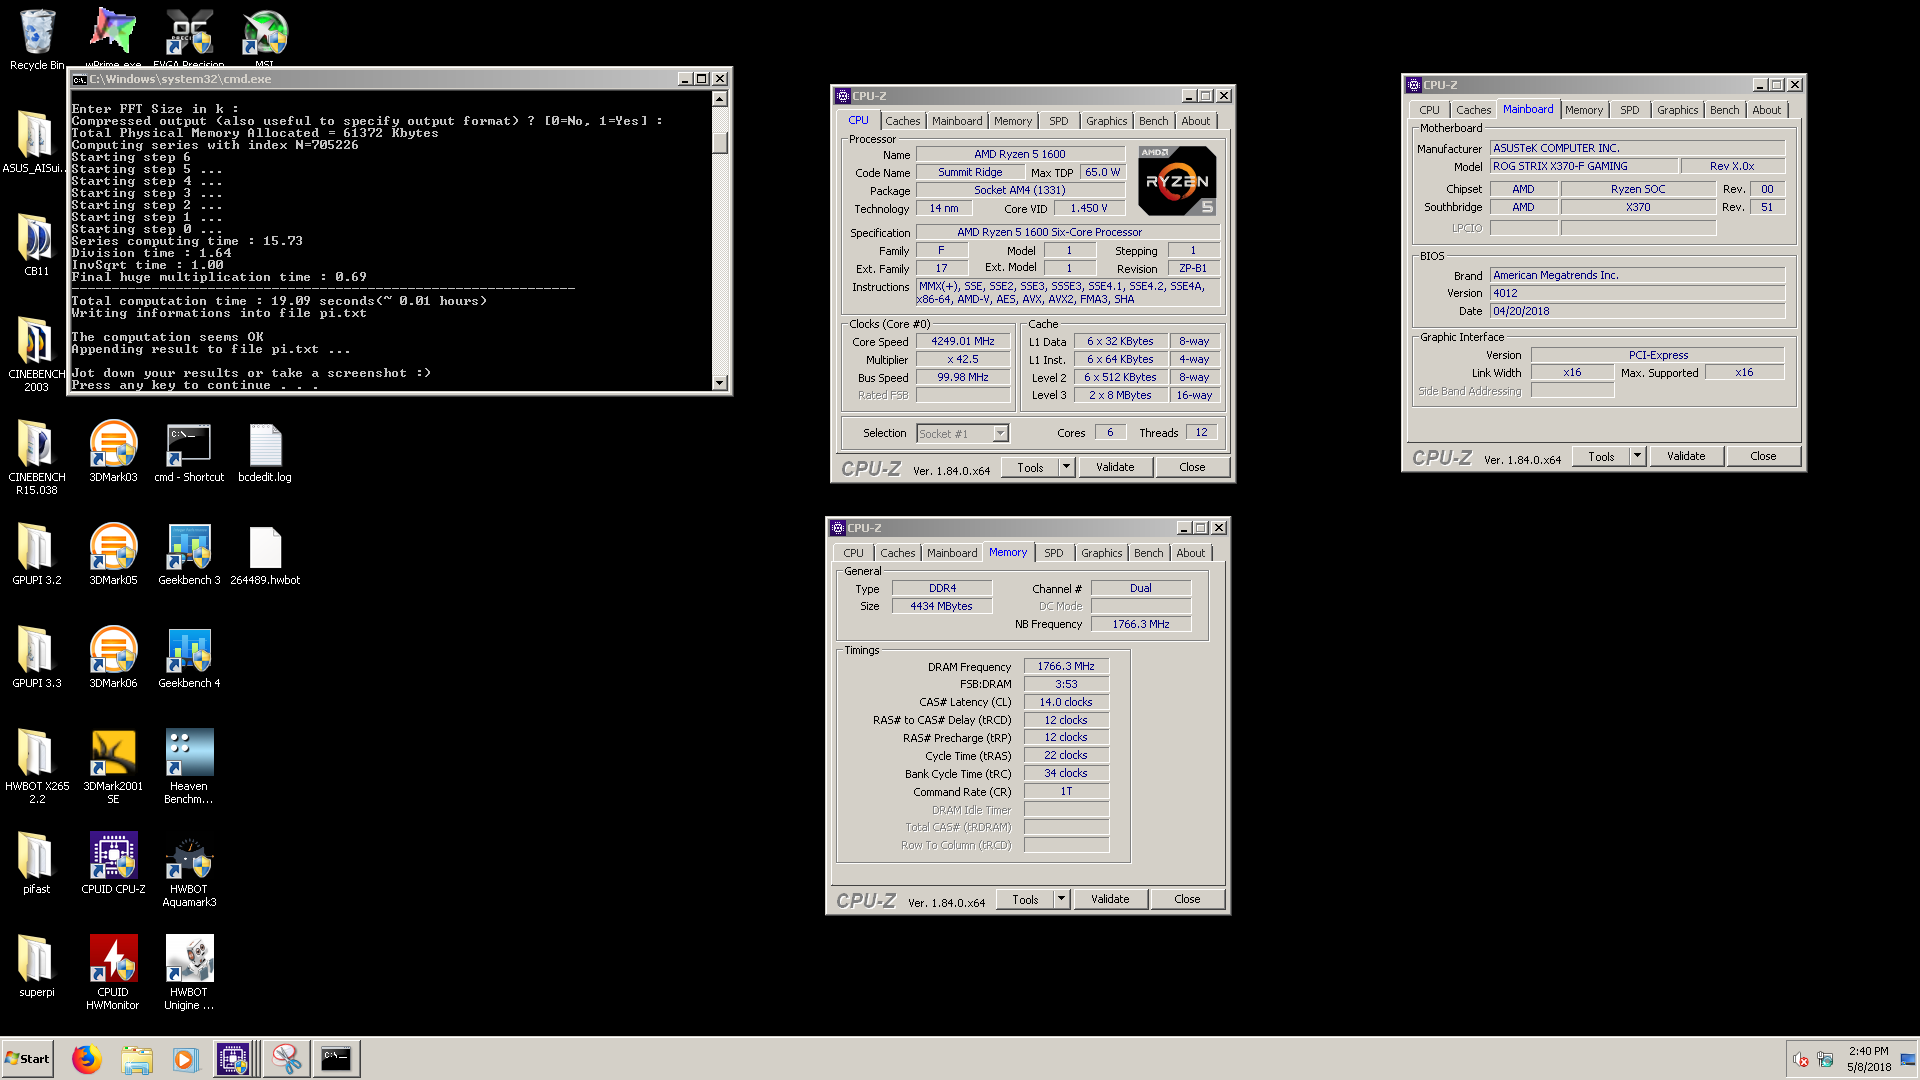The height and width of the screenshot is (1080, 1920).
Task: Open Graphics tab in CPU-Z Memory window
Action: 1101,553
